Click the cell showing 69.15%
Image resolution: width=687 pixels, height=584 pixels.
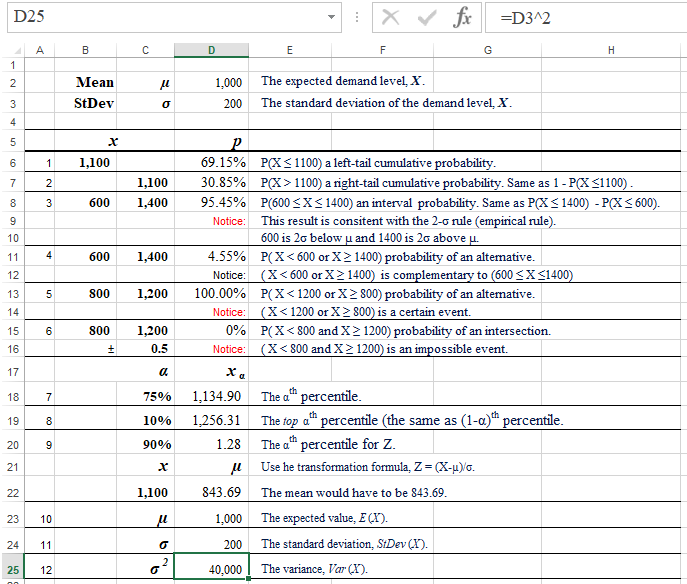(x=211, y=162)
